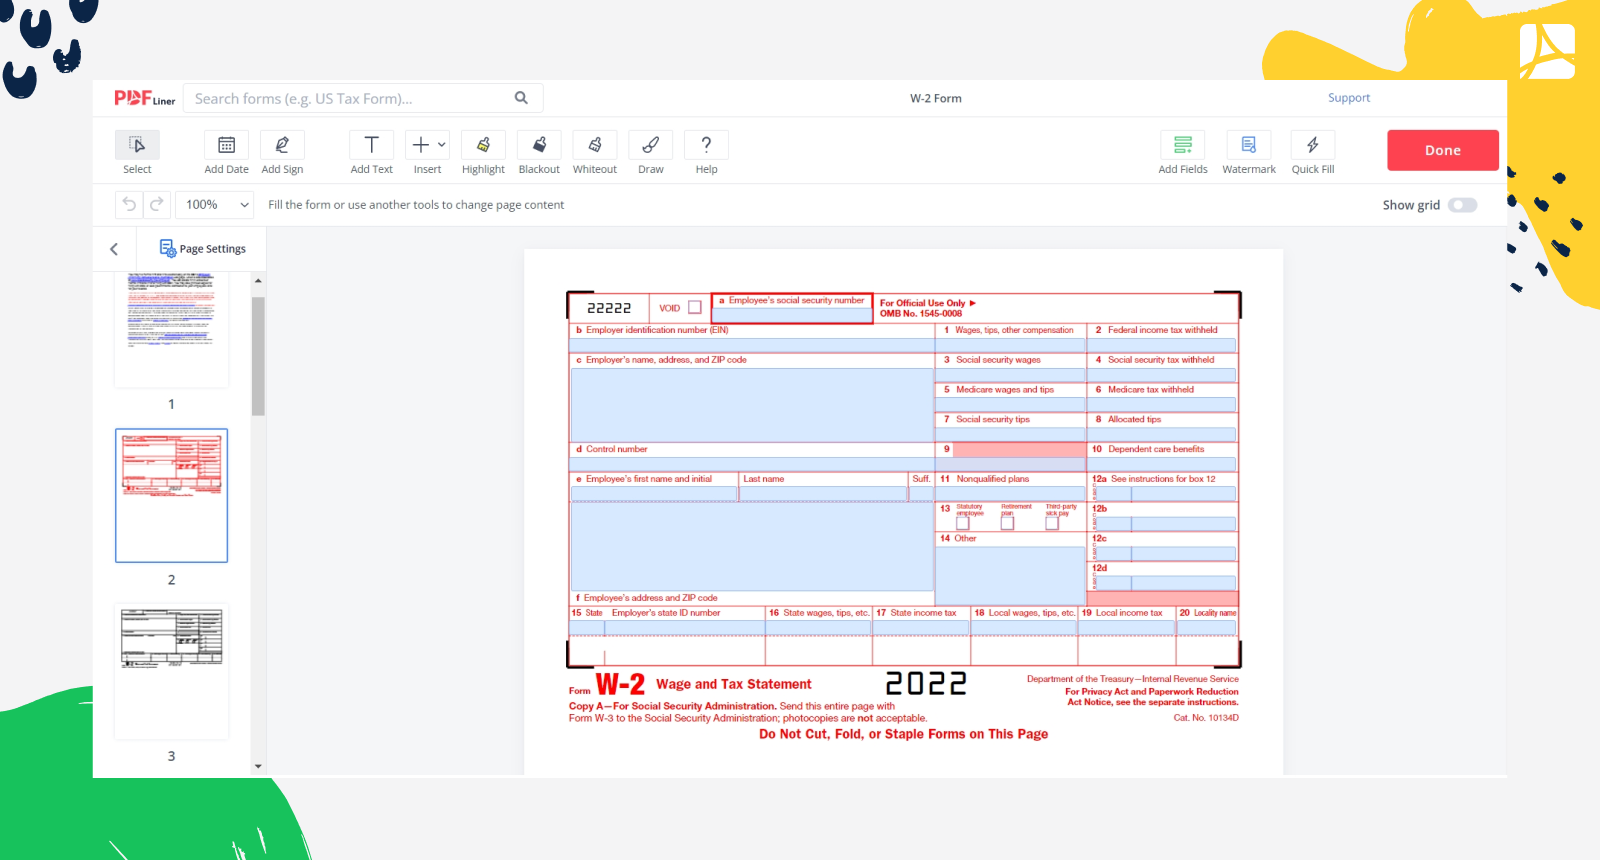Check the Statutory employee box
Image resolution: width=1600 pixels, height=860 pixels.
pos(963,523)
